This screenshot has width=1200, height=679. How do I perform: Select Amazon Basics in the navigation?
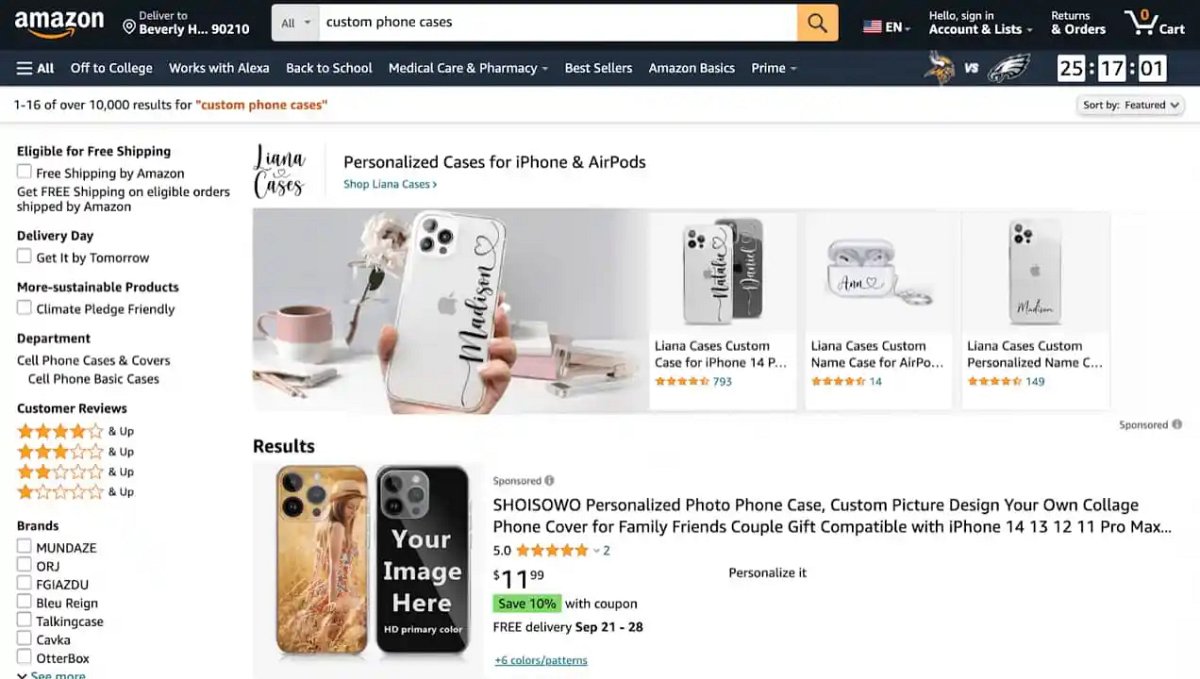(x=691, y=68)
